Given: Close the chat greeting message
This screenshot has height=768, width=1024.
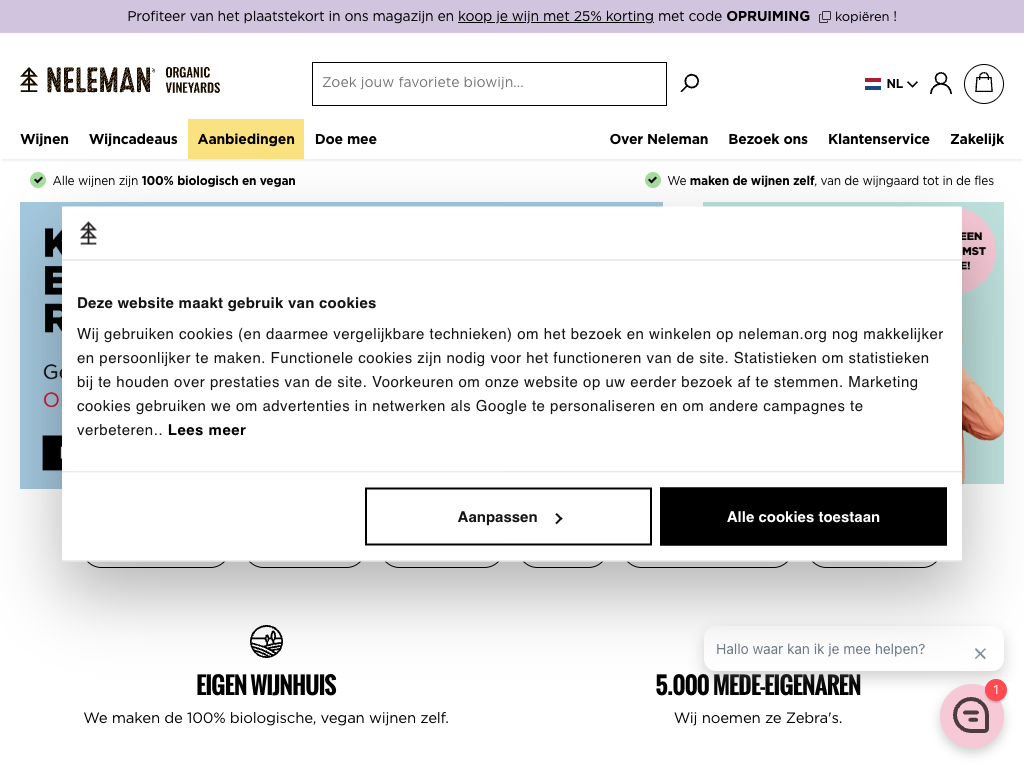Looking at the screenshot, I should coord(980,653).
